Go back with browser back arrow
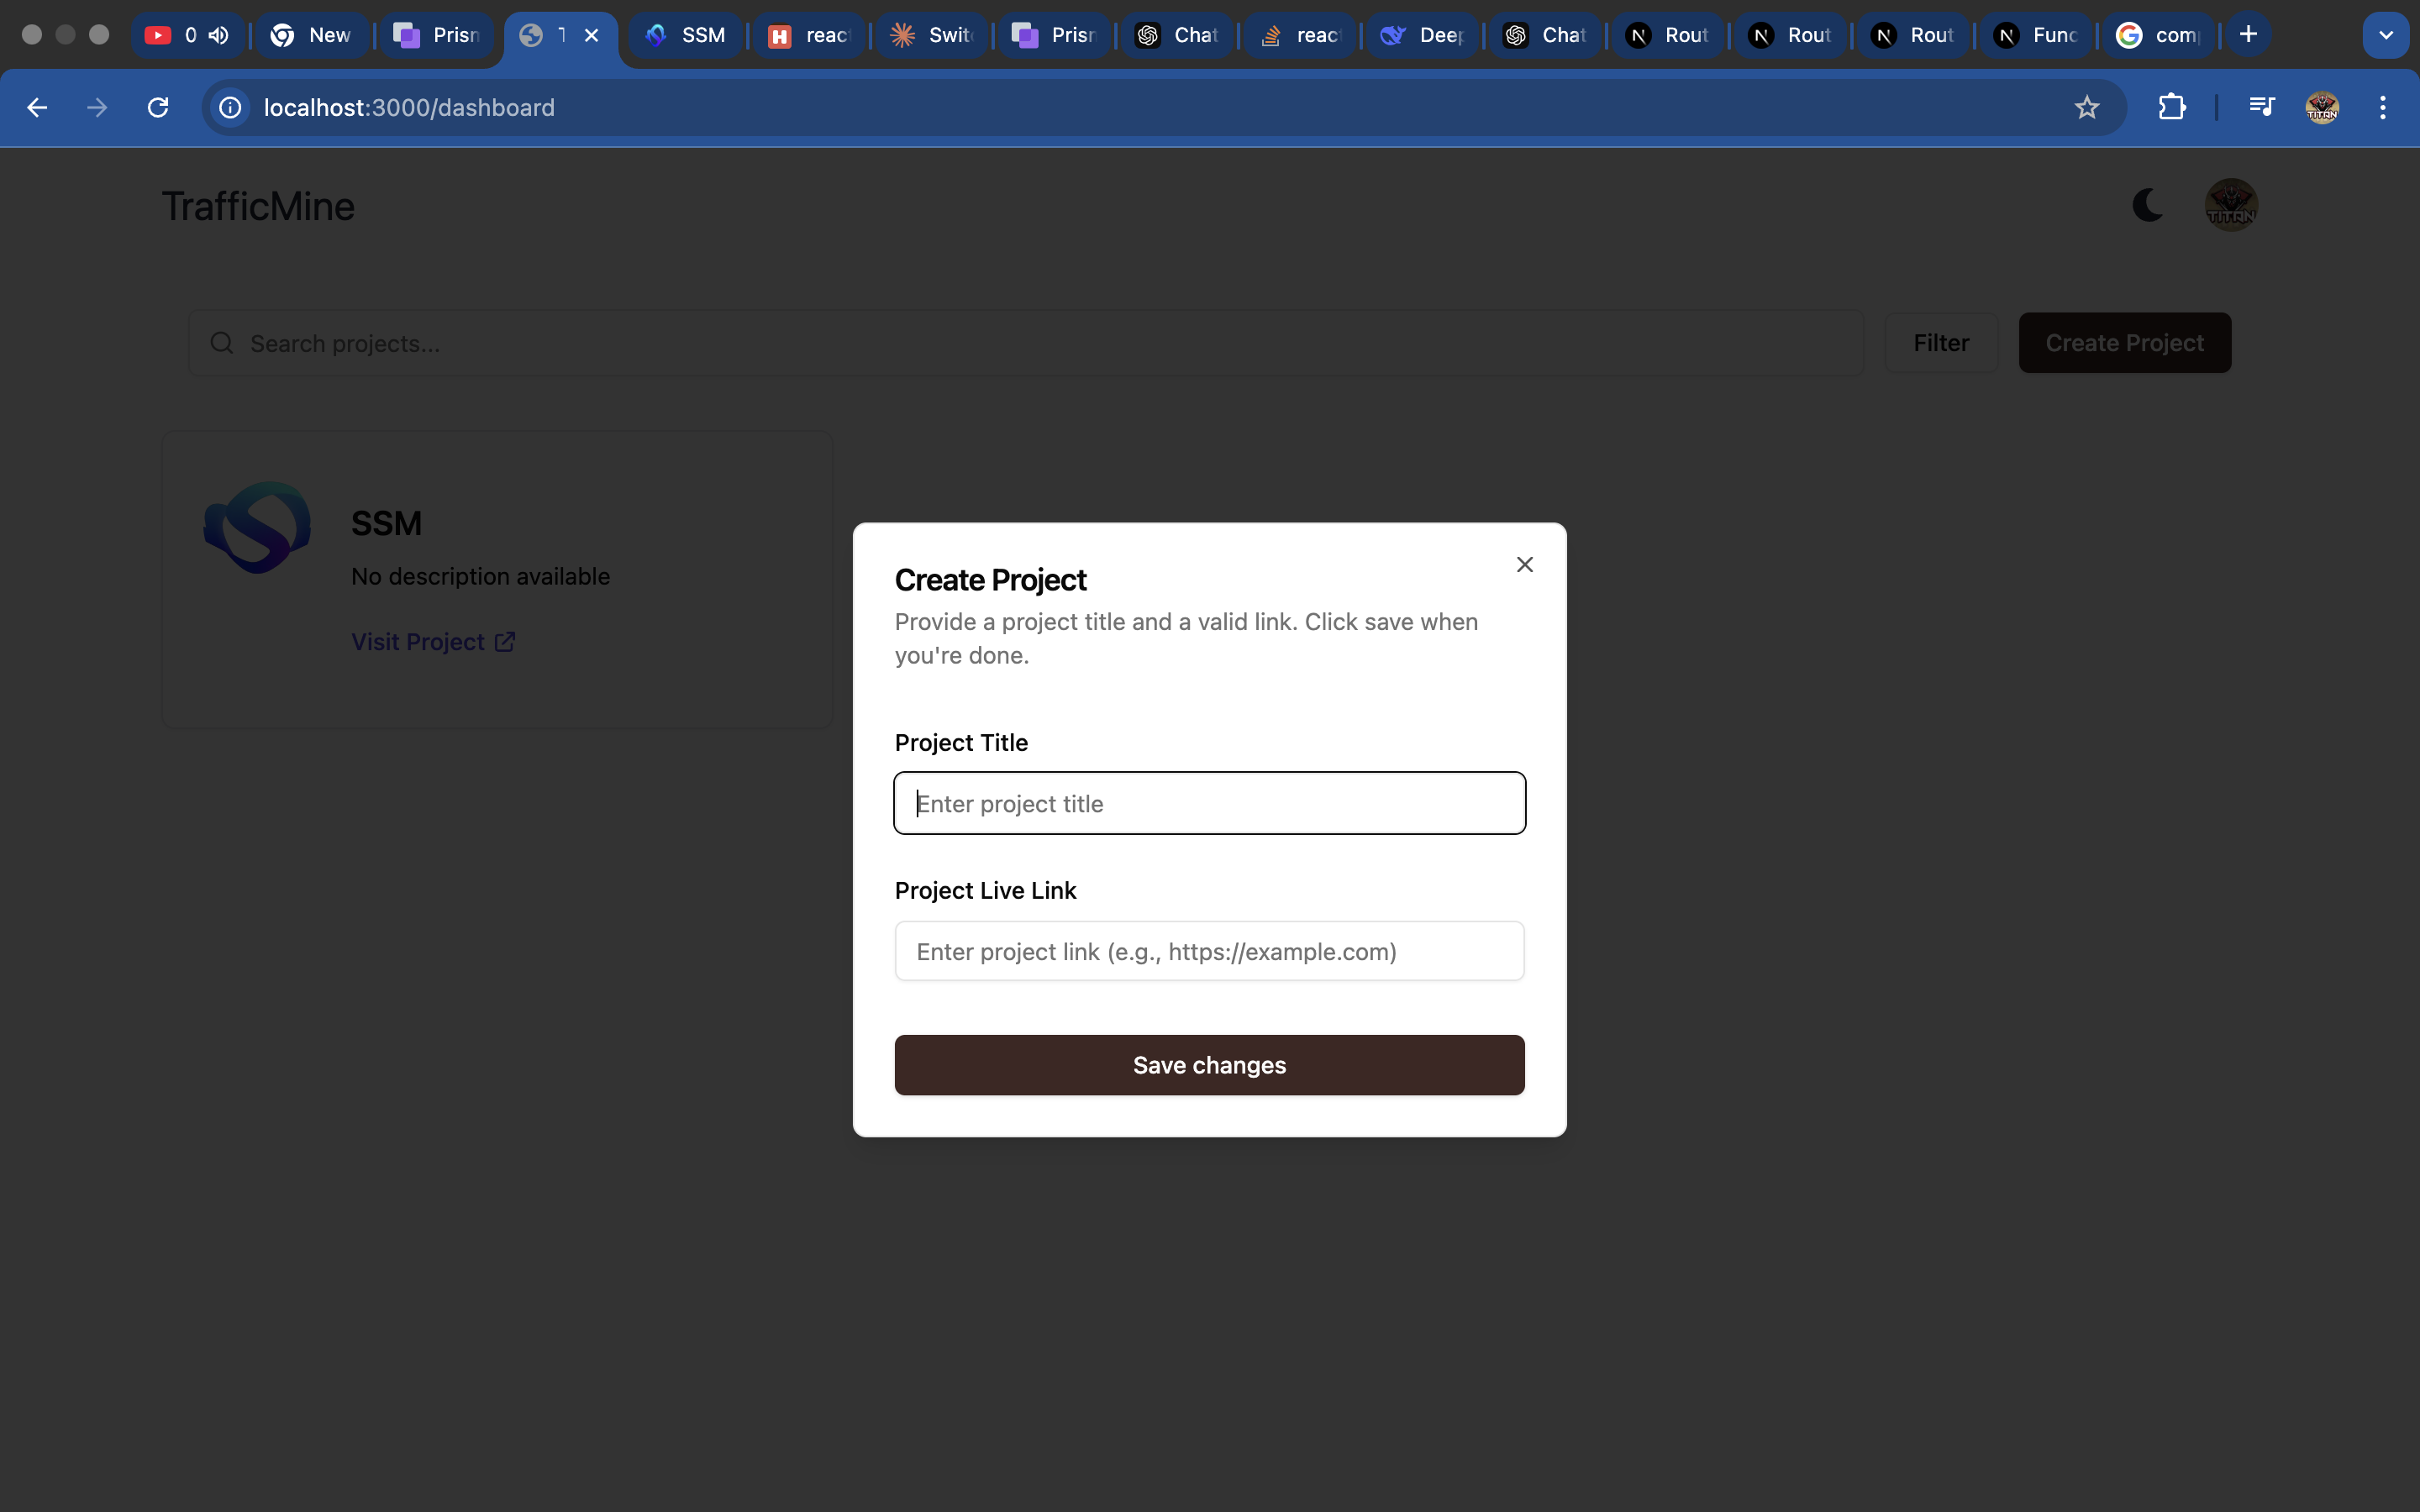The width and height of the screenshot is (2420, 1512). 37,108
